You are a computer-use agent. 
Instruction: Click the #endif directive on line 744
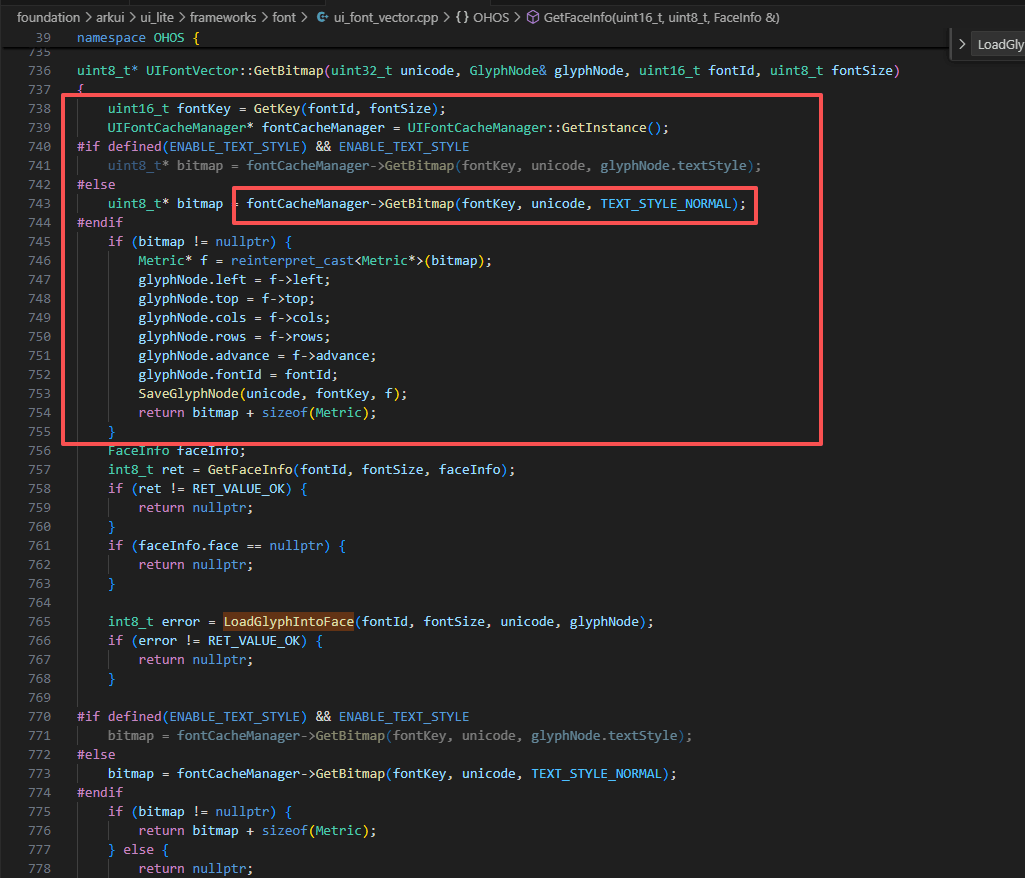click(99, 222)
